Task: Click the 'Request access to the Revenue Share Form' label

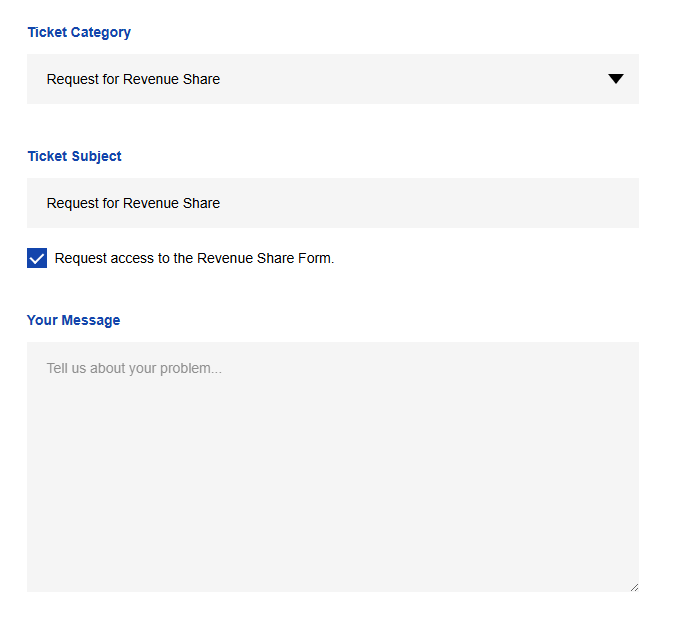Action: pyautogui.click(x=194, y=258)
